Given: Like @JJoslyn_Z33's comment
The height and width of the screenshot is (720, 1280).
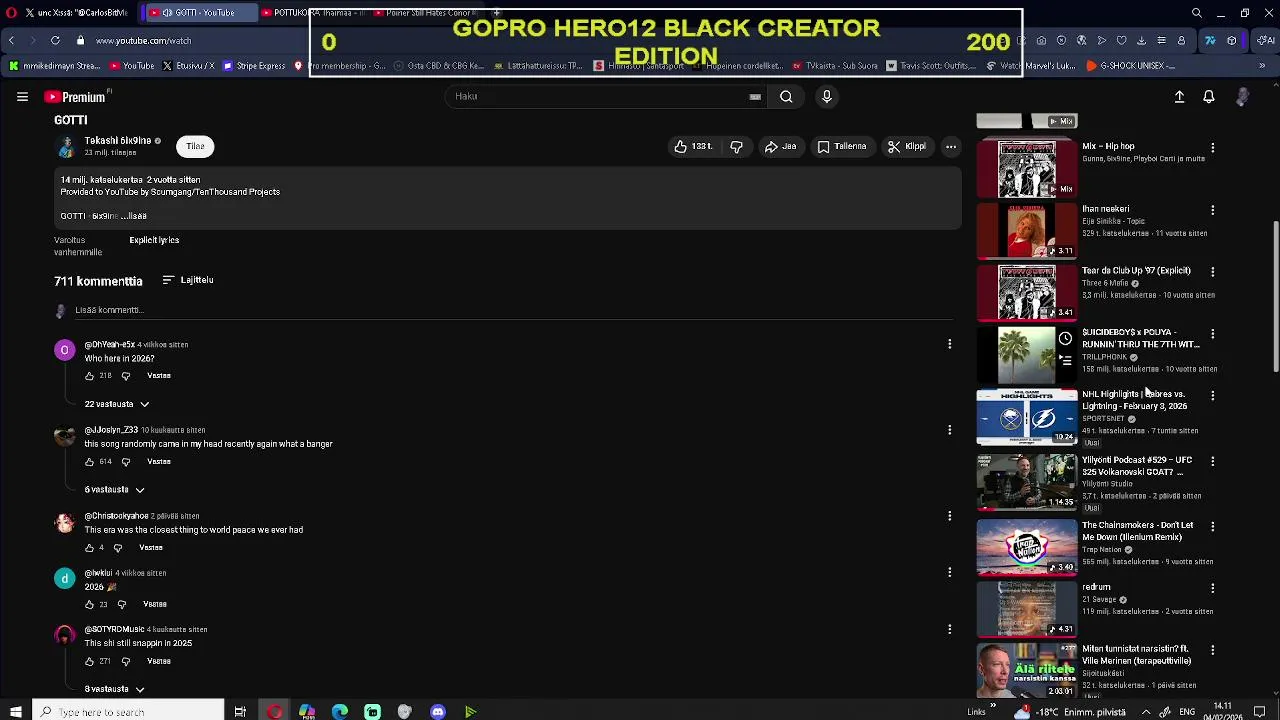Looking at the screenshot, I should [x=89, y=462].
